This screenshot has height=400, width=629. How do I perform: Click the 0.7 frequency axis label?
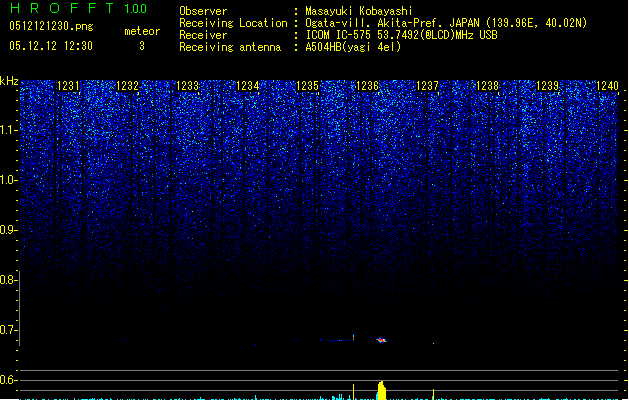pos(8,330)
